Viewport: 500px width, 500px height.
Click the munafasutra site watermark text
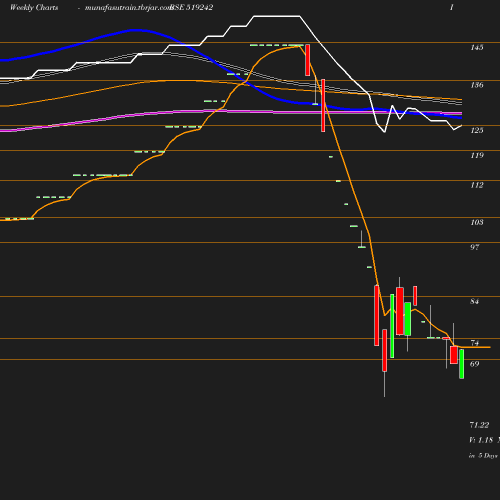tap(128, 8)
